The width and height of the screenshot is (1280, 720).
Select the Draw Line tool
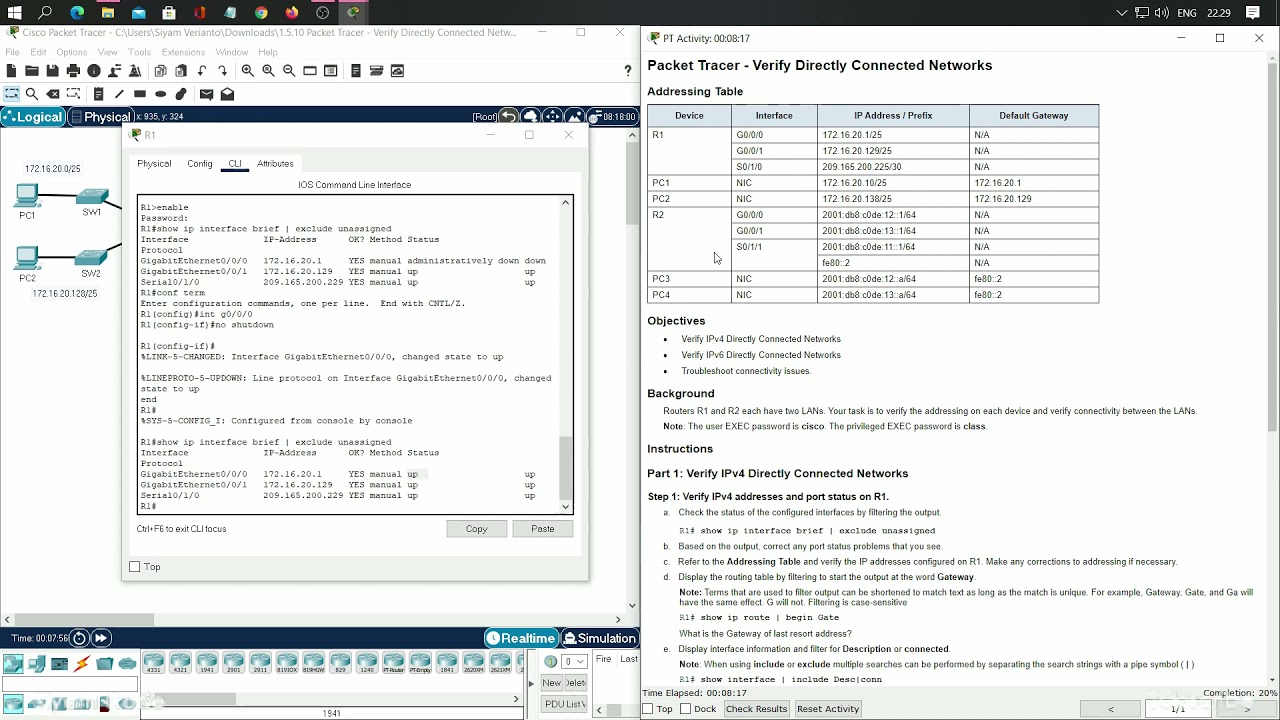click(119, 94)
